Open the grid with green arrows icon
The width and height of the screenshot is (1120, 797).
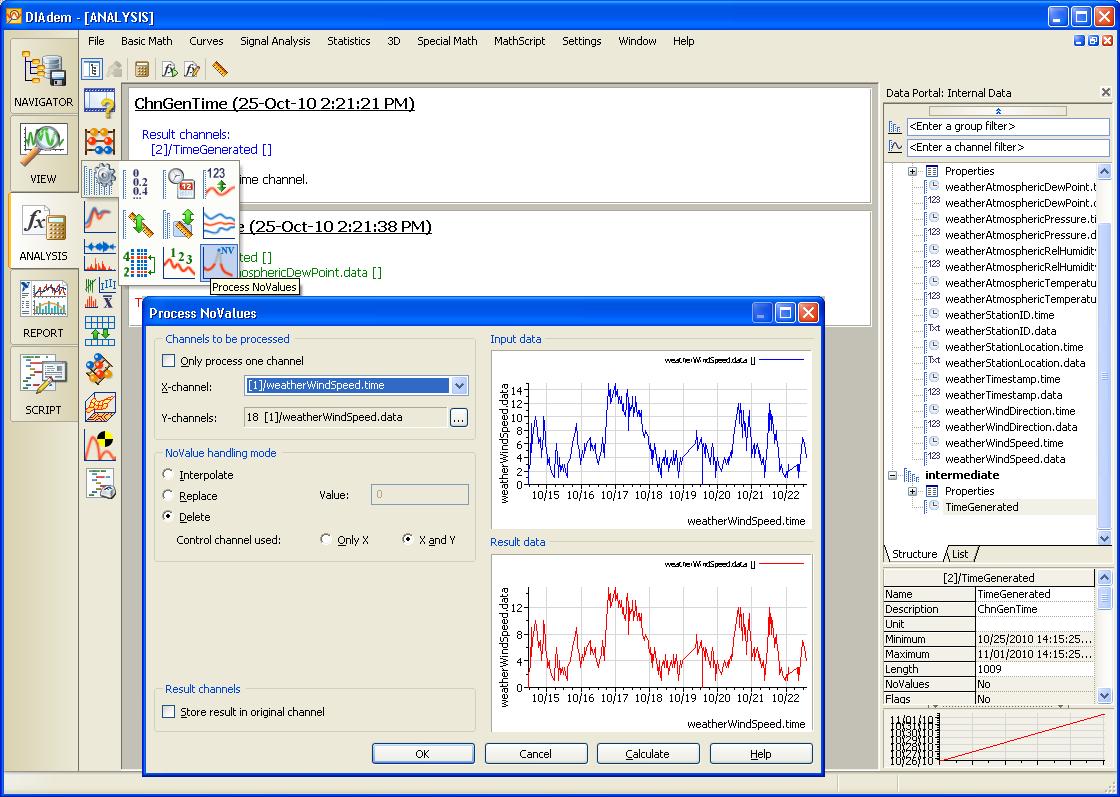100,330
